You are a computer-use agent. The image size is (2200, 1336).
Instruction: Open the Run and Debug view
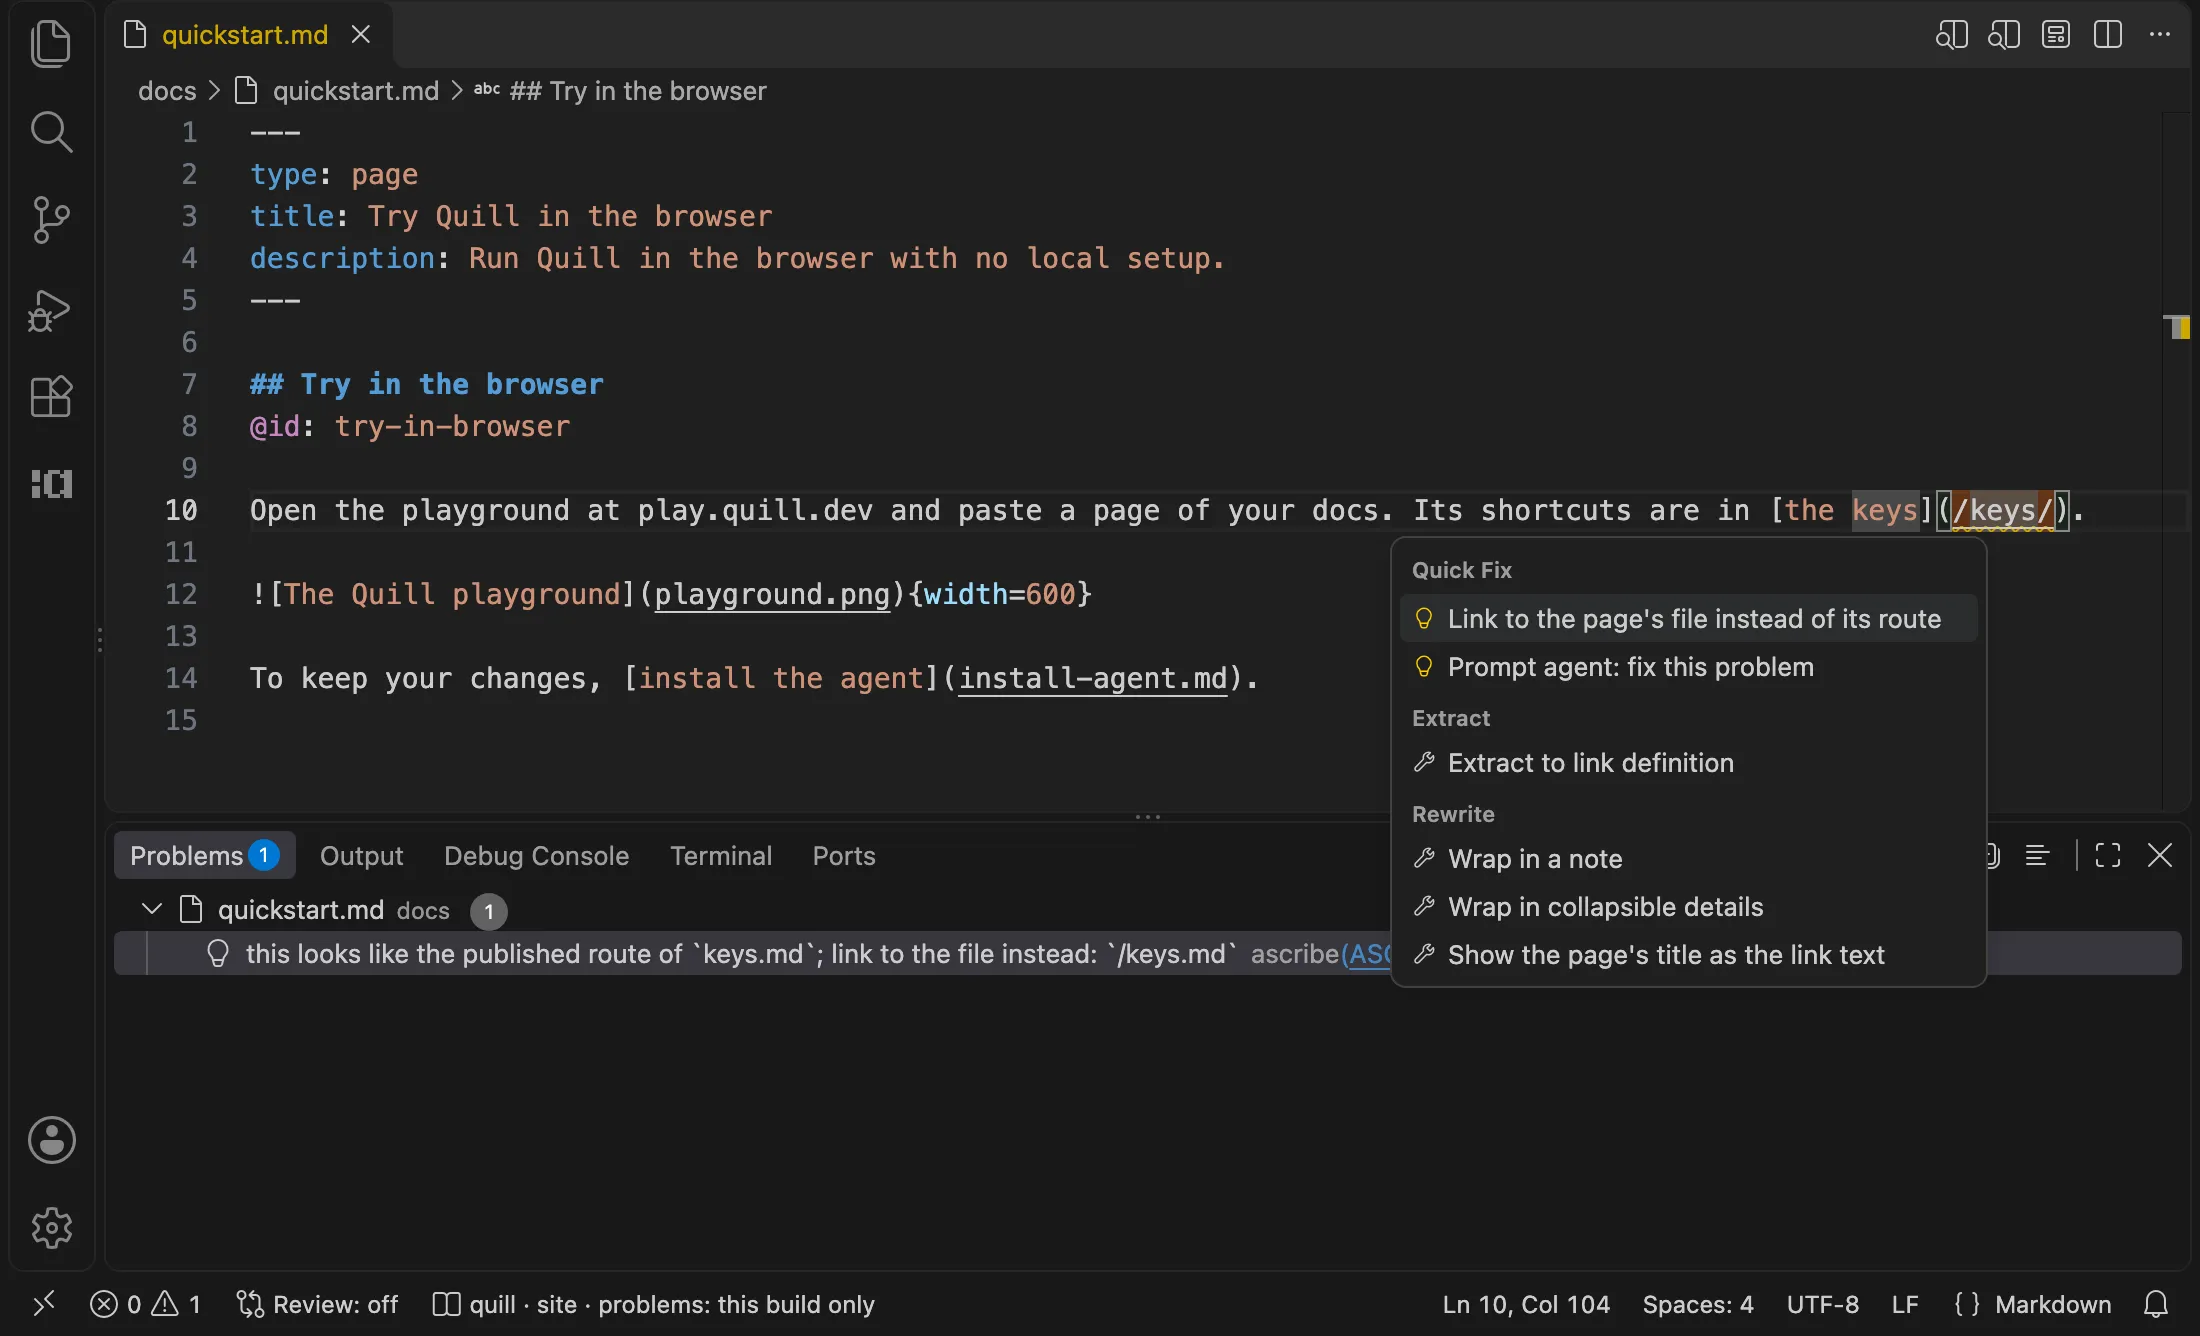pyautogui.click(x=51, y=309)
